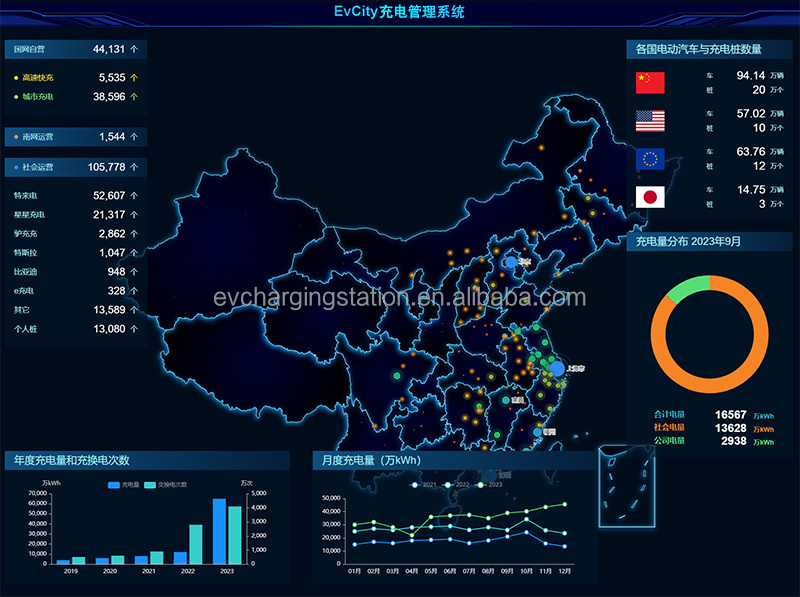This screenshot has height=597, width=800.
Task: Click the 94.14 vehicle count value
Action: pyautogui.click(x=751, y=76)
